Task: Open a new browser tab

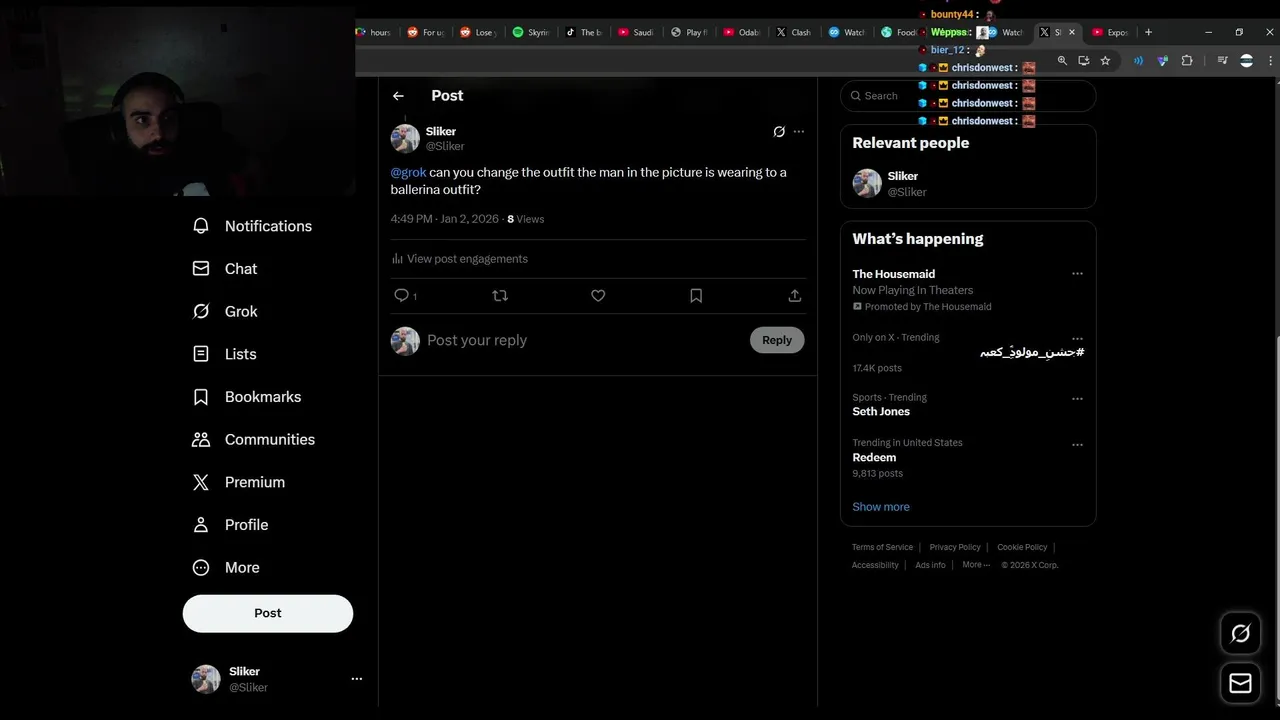Action: click(1148, 32)
